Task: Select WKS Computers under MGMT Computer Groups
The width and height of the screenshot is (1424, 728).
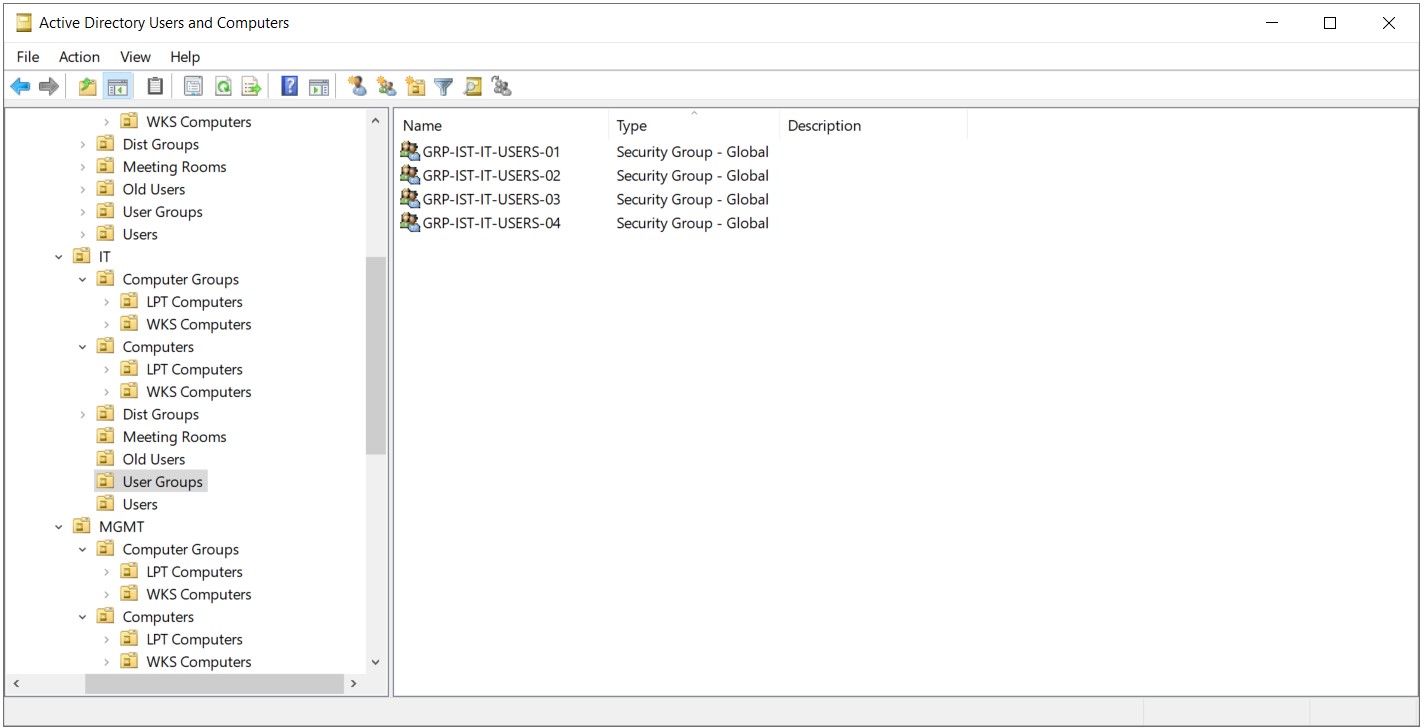Action: [x=199, y=594]
